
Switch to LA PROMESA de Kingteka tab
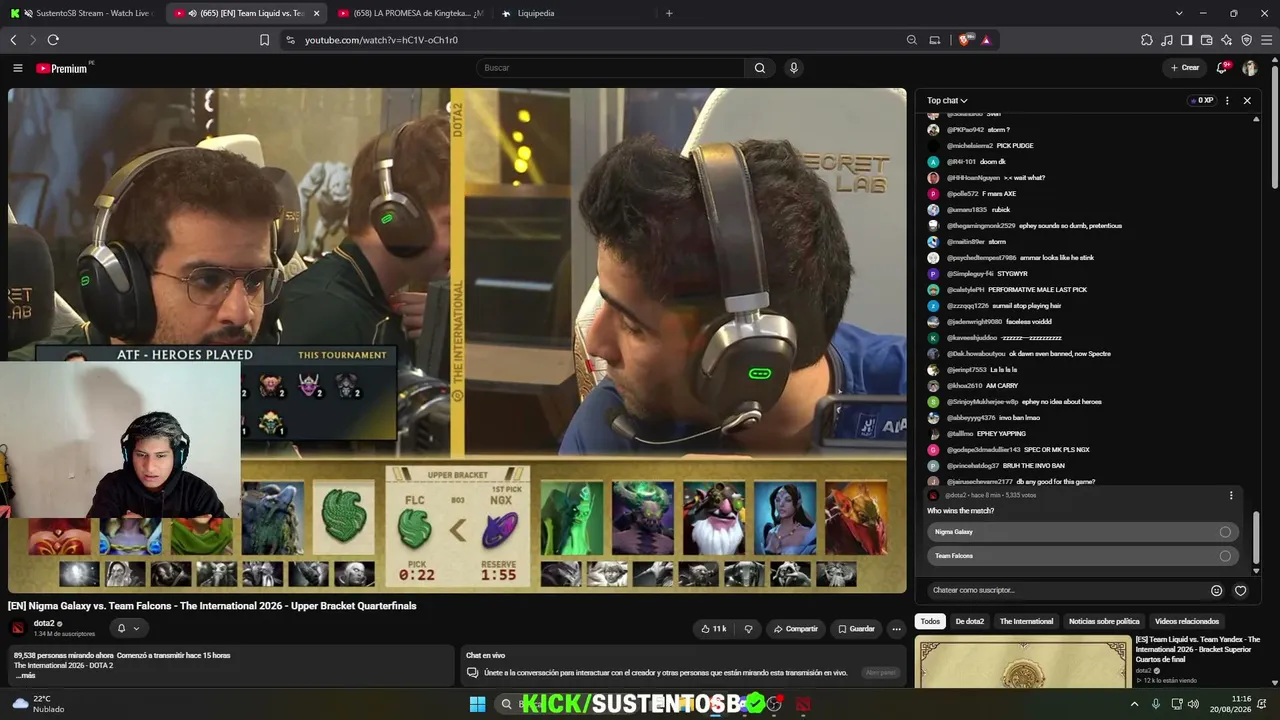[x=410, y=13]
